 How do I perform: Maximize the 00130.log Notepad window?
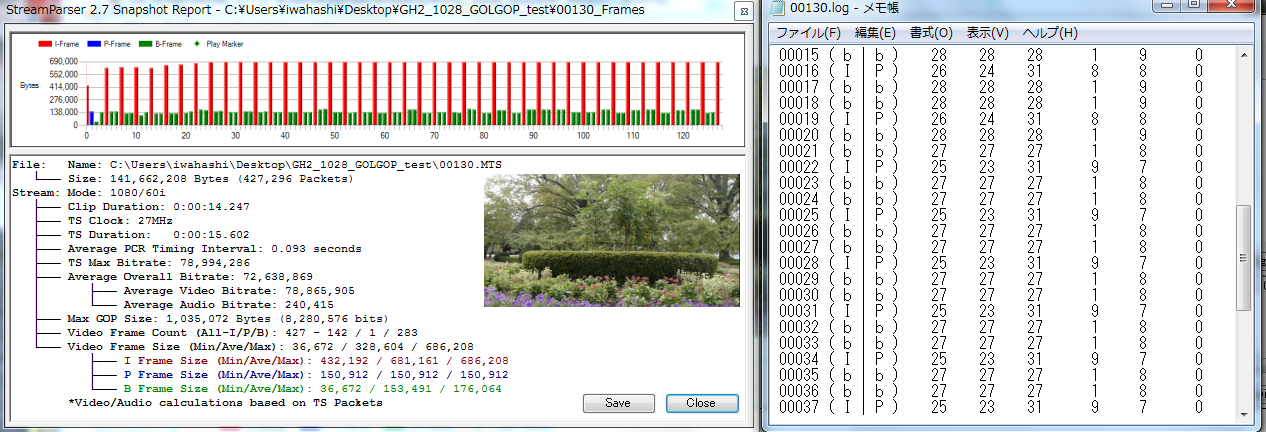pyautogui.click(x=1195, y=6)
